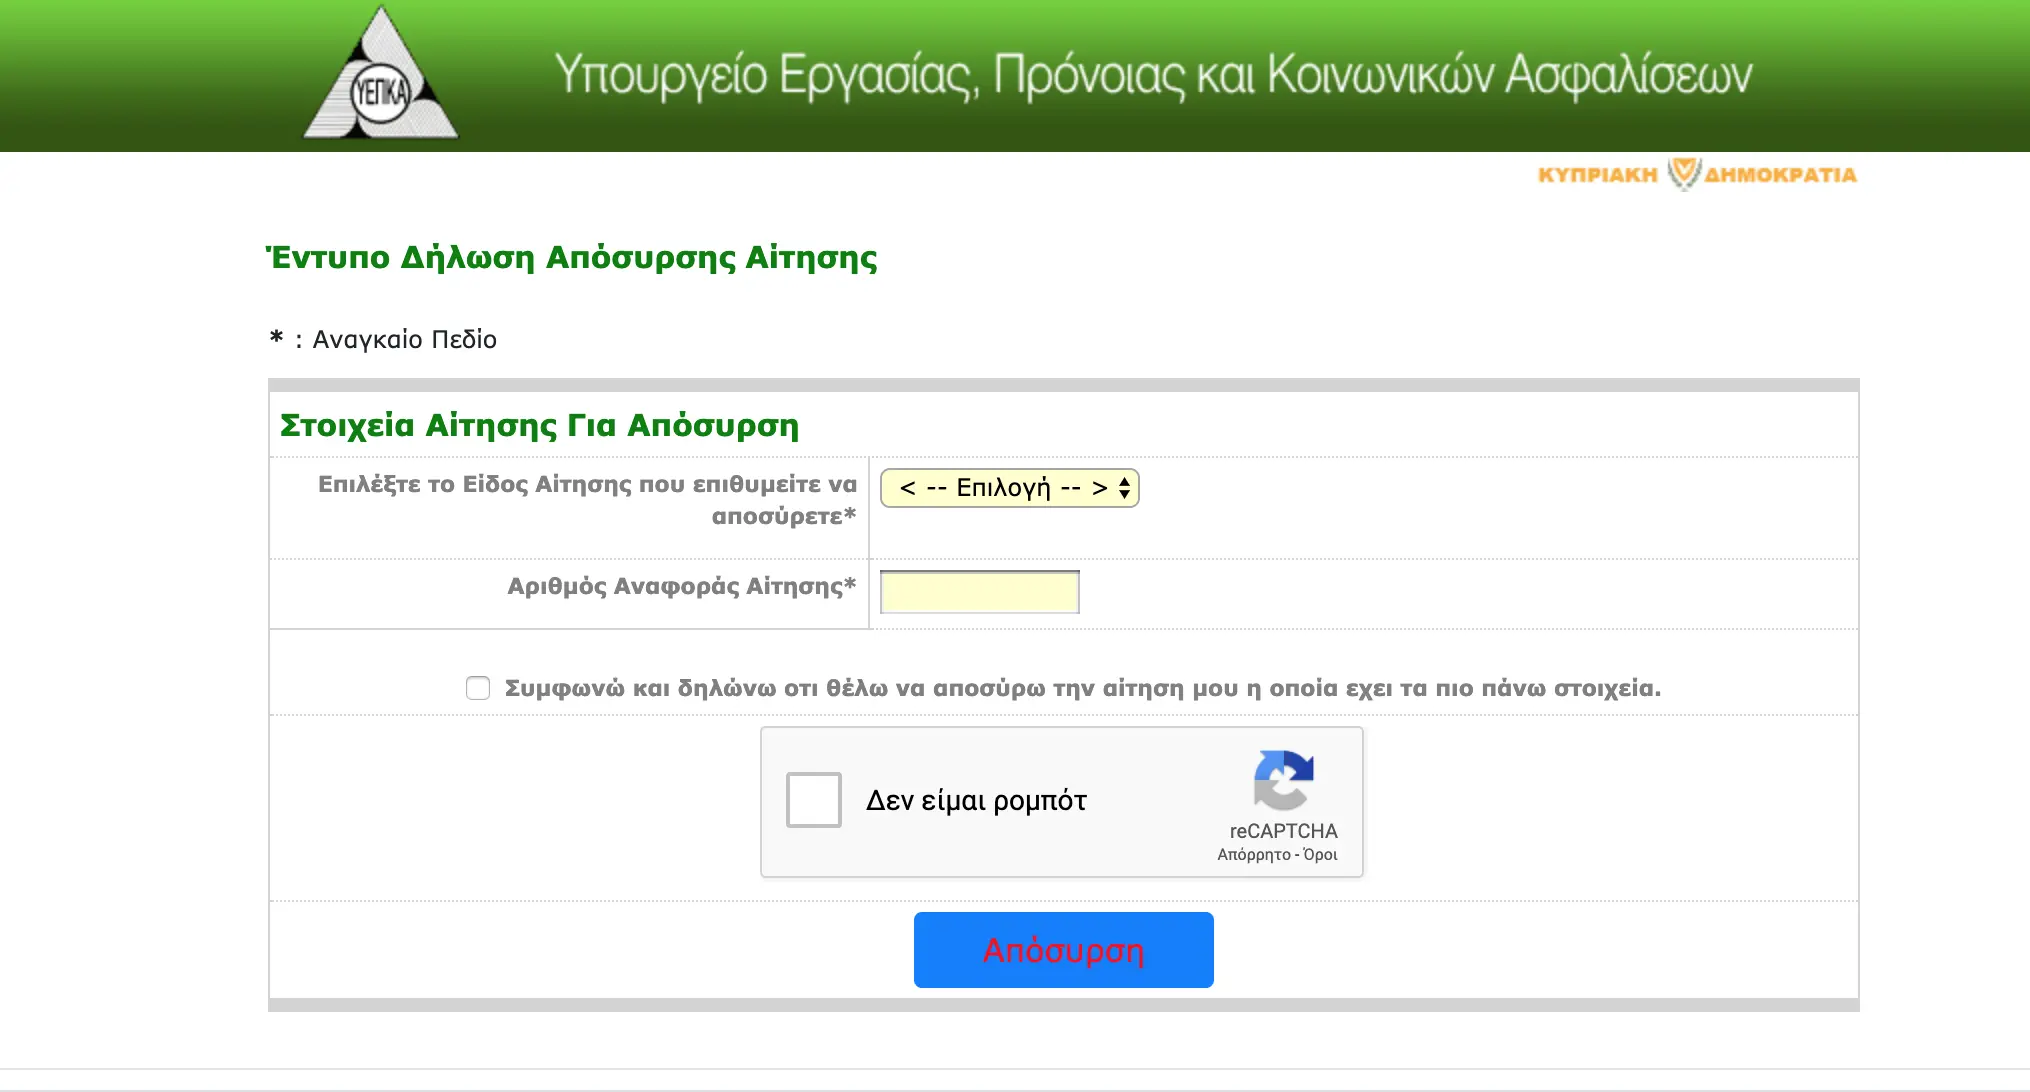Click the Αριθμός Αναφοράς Αίτησης input field

[x=978, y=591]
